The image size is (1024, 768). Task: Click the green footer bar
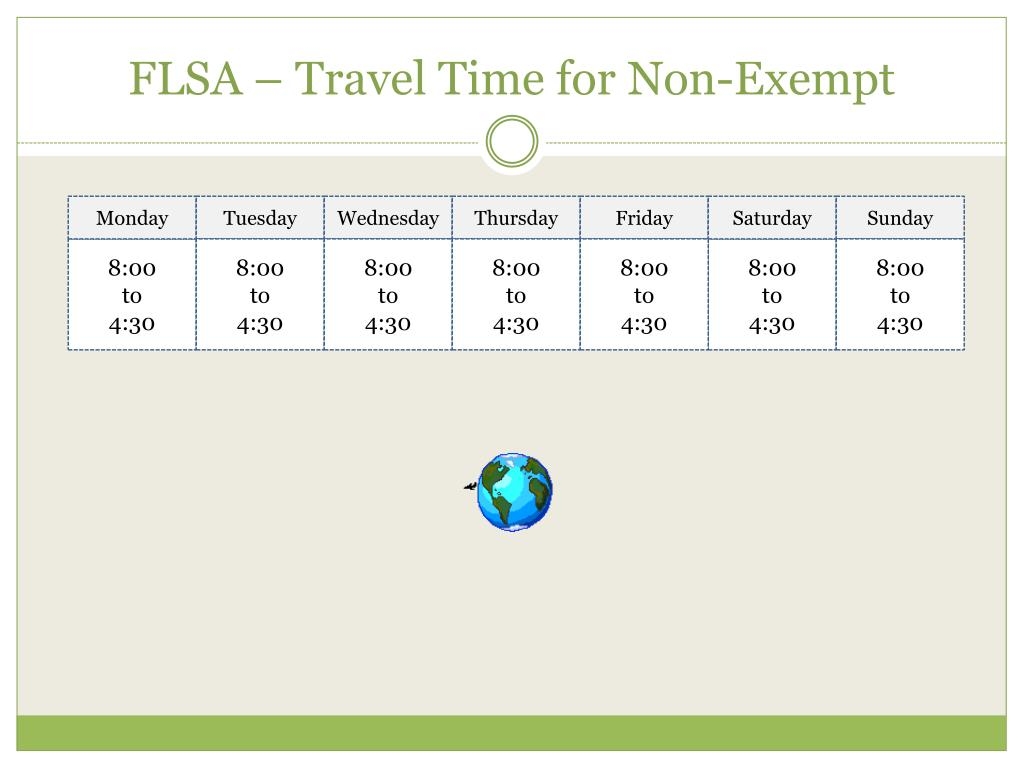pyautogui.click(x=511, y=733)
